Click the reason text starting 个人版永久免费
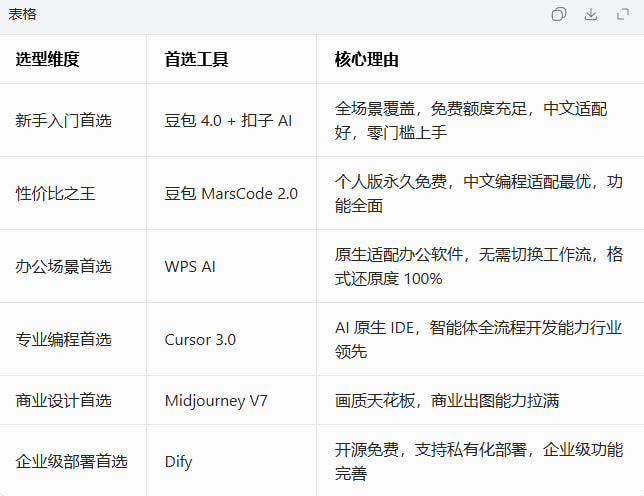The height and width of the screenshot is (496, 644). pyautogui.click(x=478, y=194)
